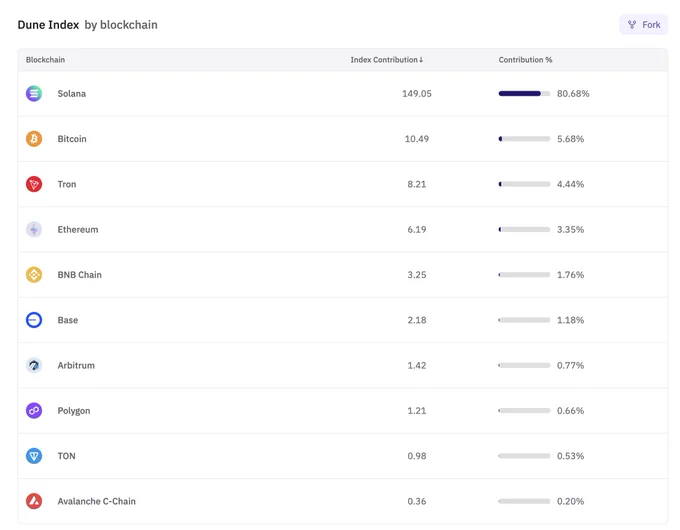The image size is (680, 530).
Task: Click the BNB Chain logo icon
Action: (x=34, y=275)
